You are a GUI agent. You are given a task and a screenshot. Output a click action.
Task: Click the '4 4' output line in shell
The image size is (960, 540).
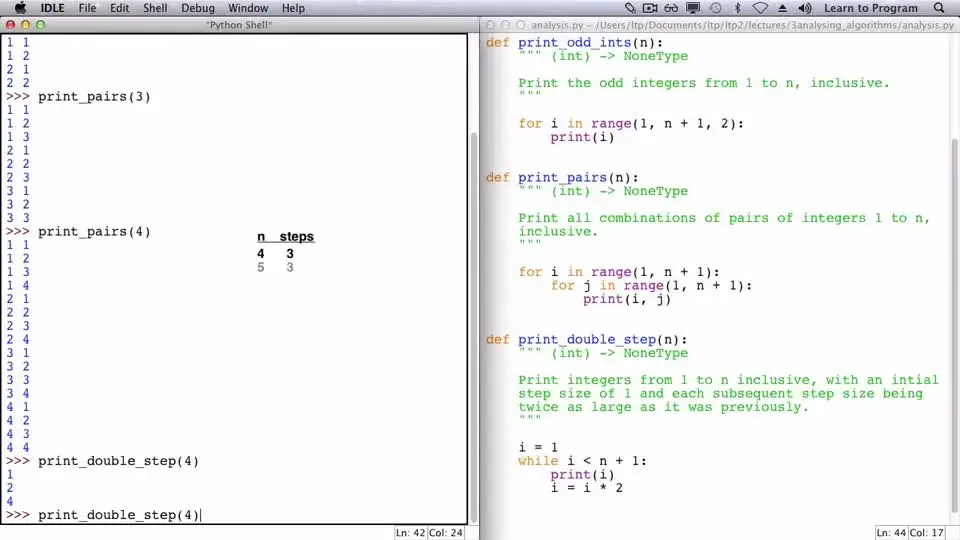[18, 448]
